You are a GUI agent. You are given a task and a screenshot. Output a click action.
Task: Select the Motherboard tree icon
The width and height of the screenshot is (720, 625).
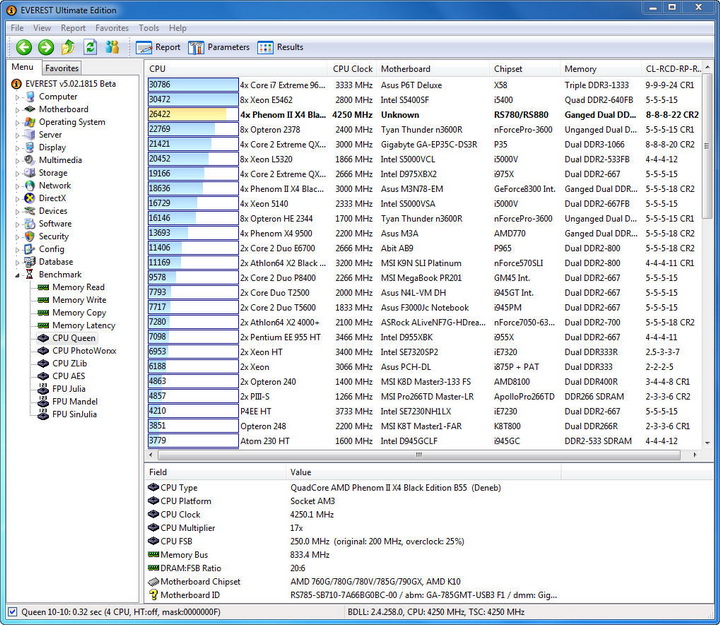(30, 109)
